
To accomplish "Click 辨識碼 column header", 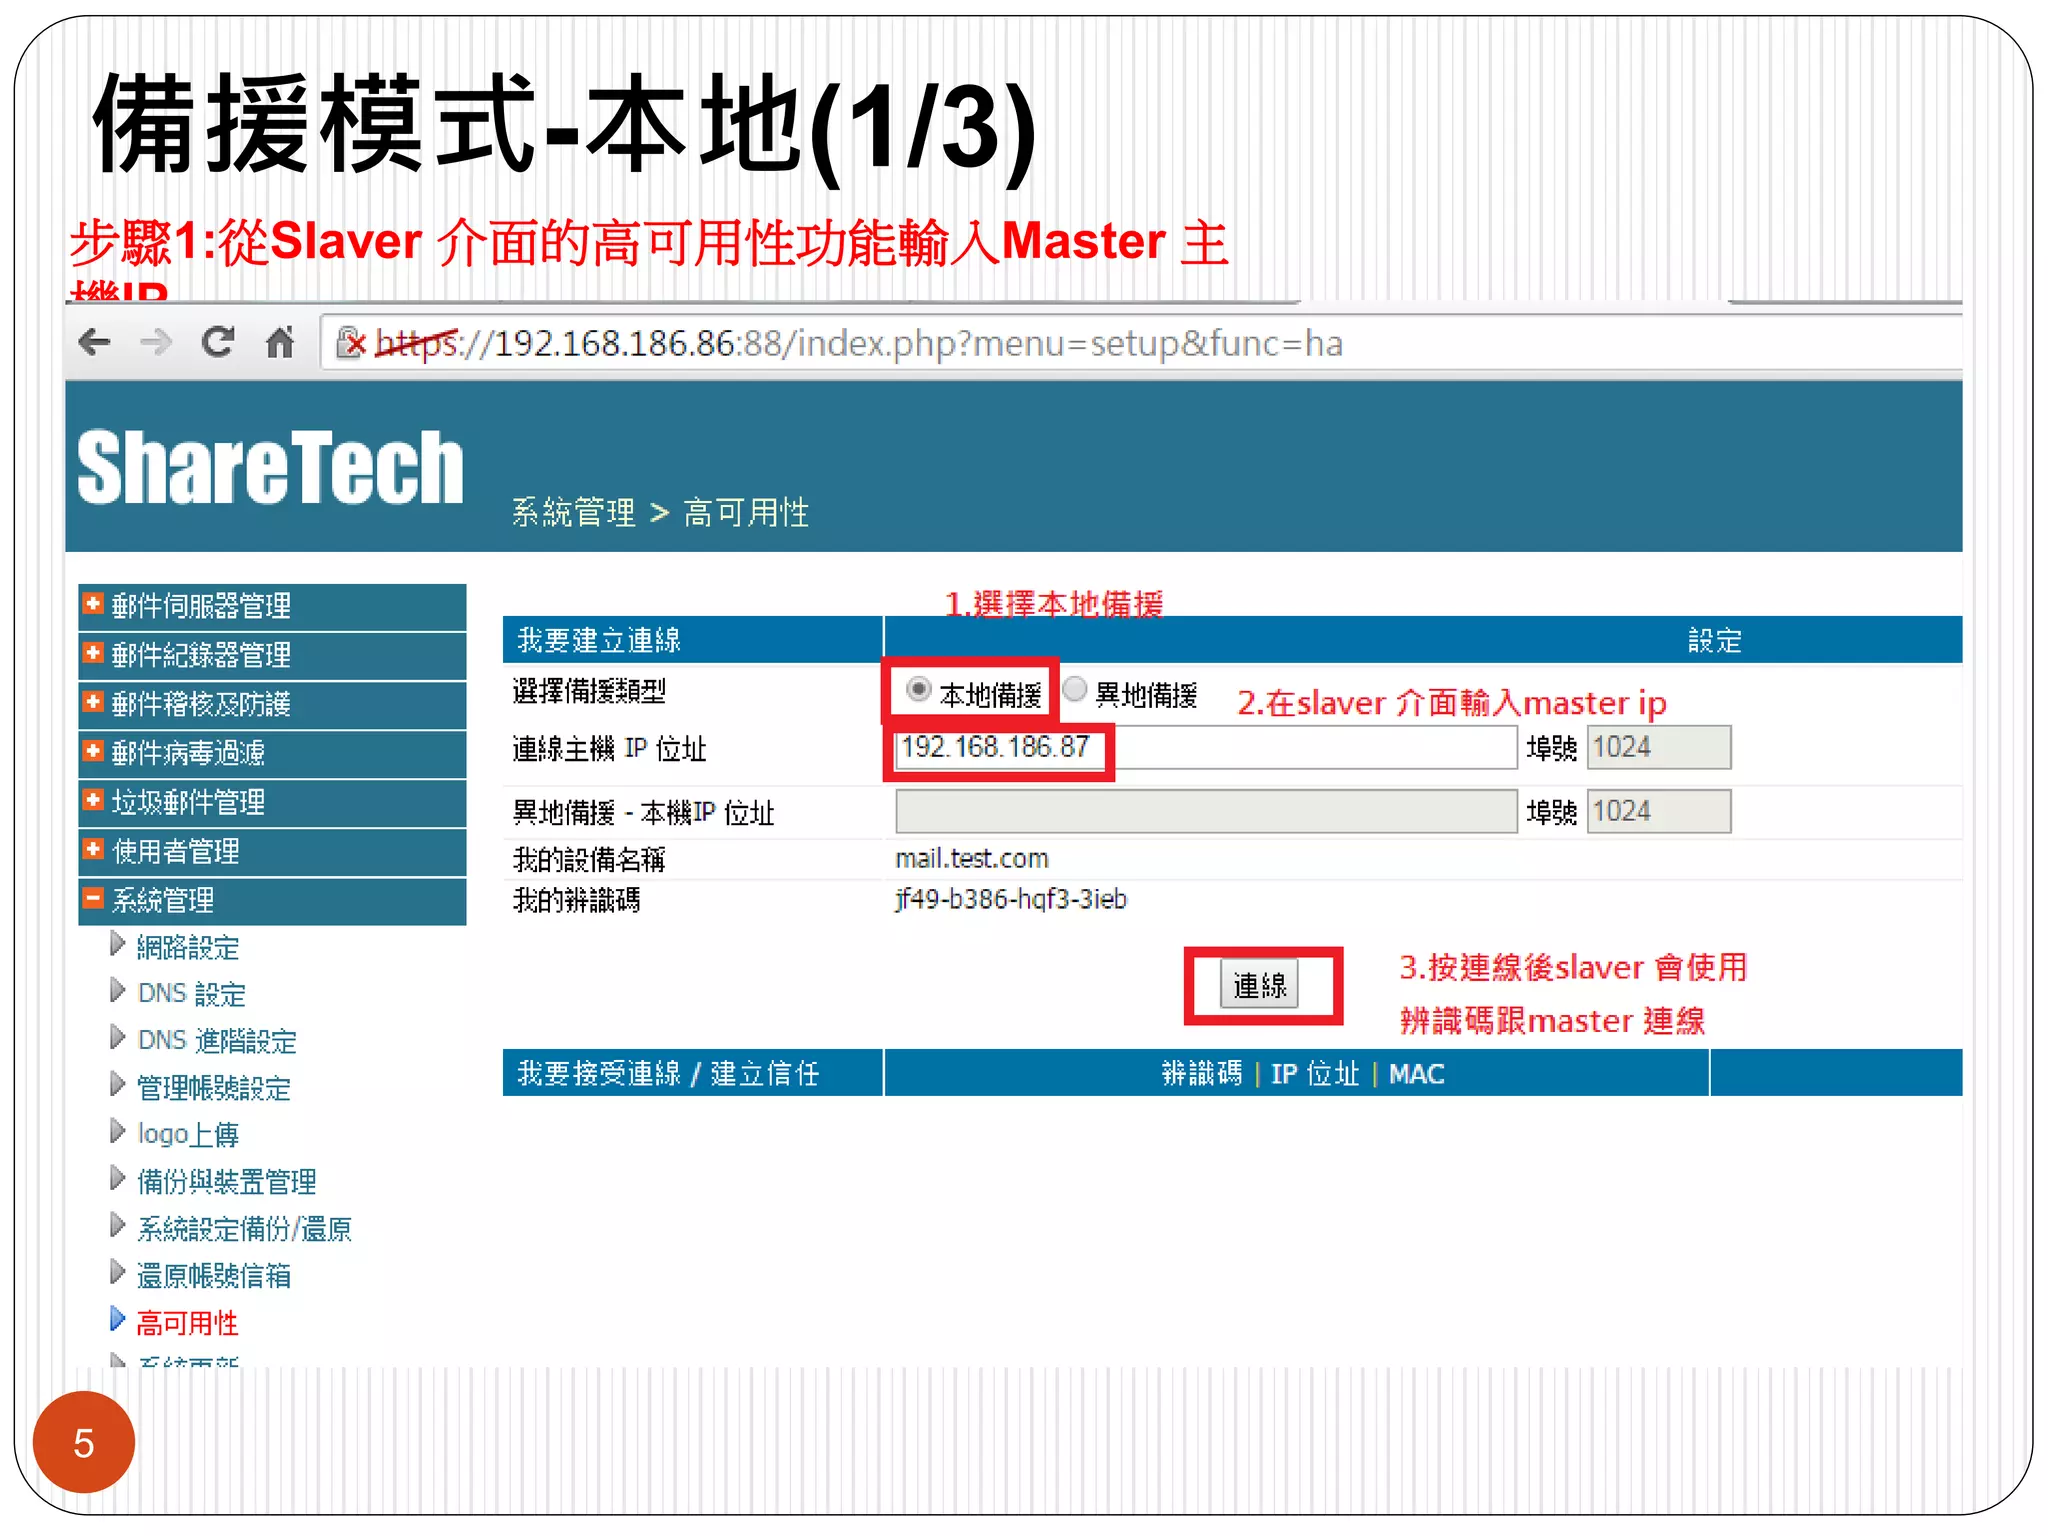I will tap(1201, 1073).
